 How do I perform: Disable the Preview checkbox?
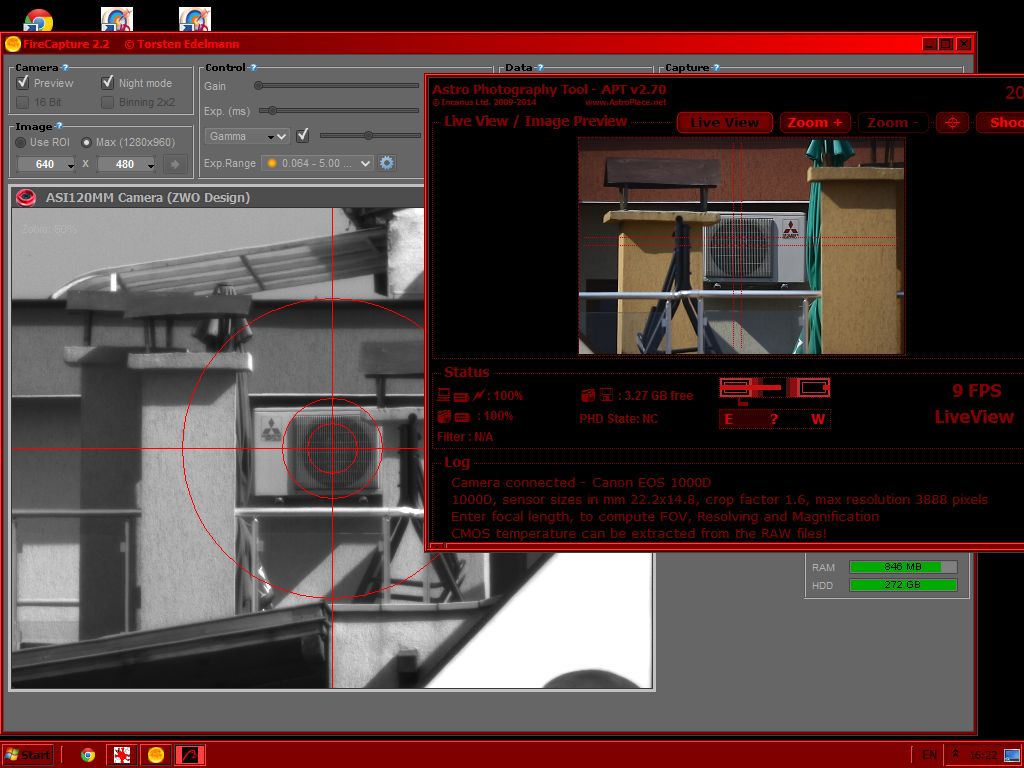pyautogui.click(x=23, y=83)
